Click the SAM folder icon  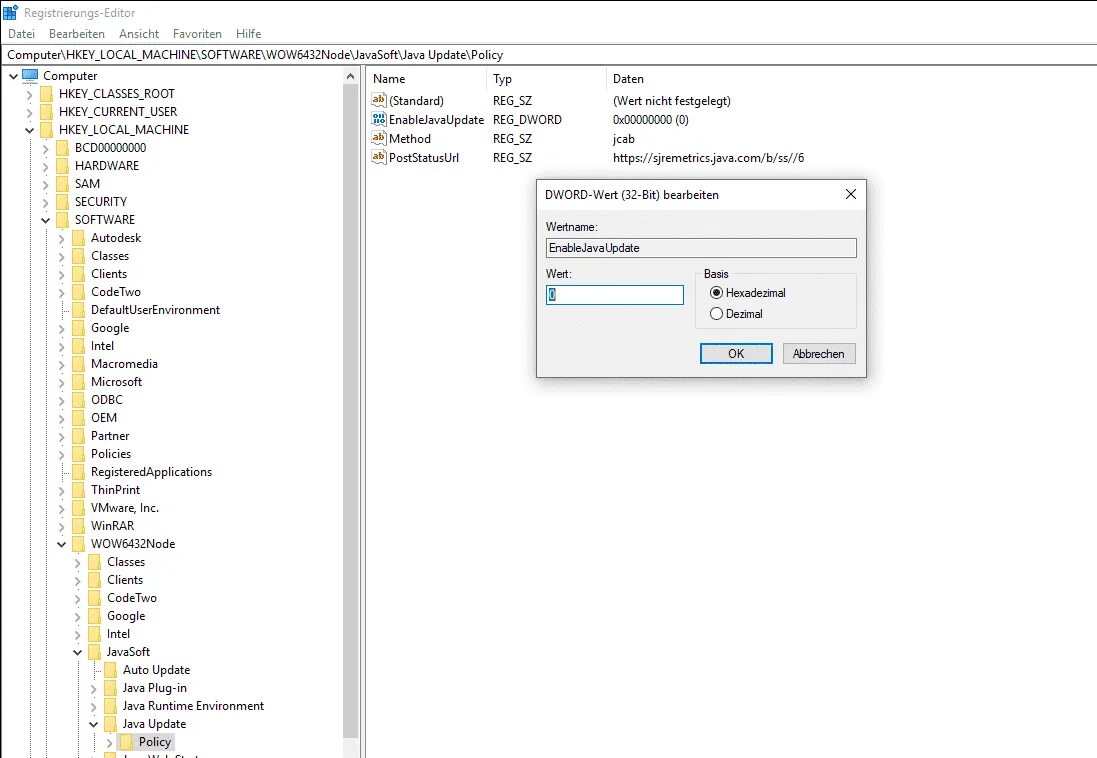pos(62,183)
